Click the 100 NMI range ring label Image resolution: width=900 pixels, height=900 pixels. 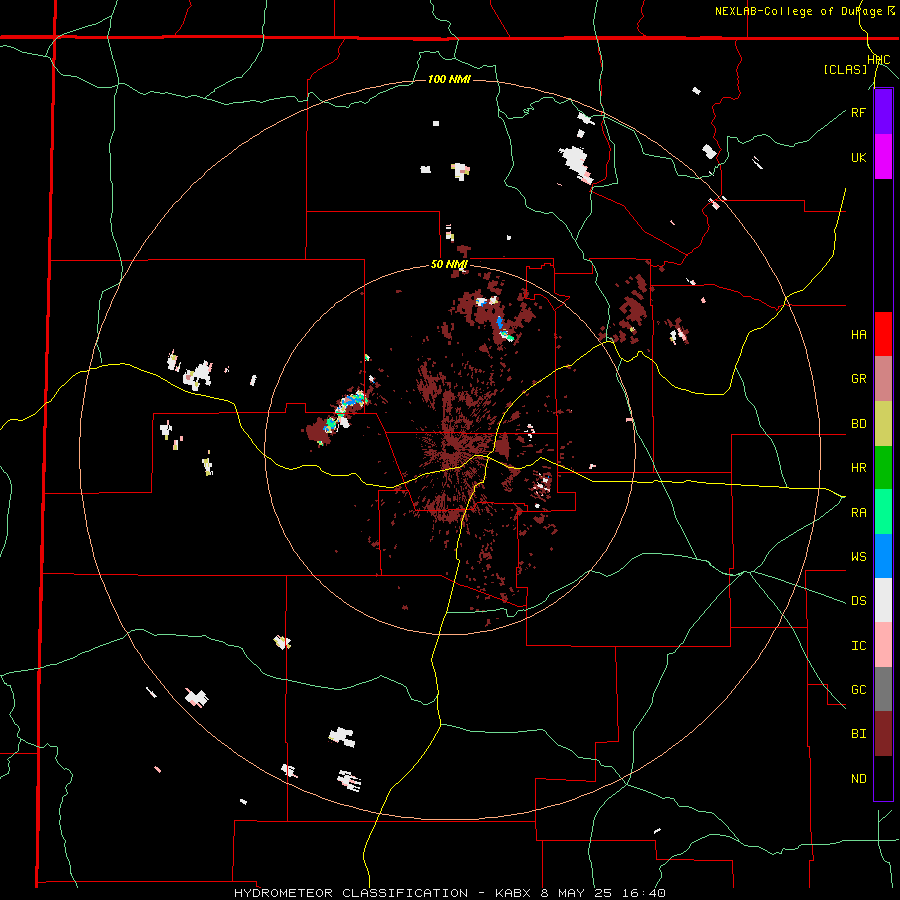(x=449, y=79)
